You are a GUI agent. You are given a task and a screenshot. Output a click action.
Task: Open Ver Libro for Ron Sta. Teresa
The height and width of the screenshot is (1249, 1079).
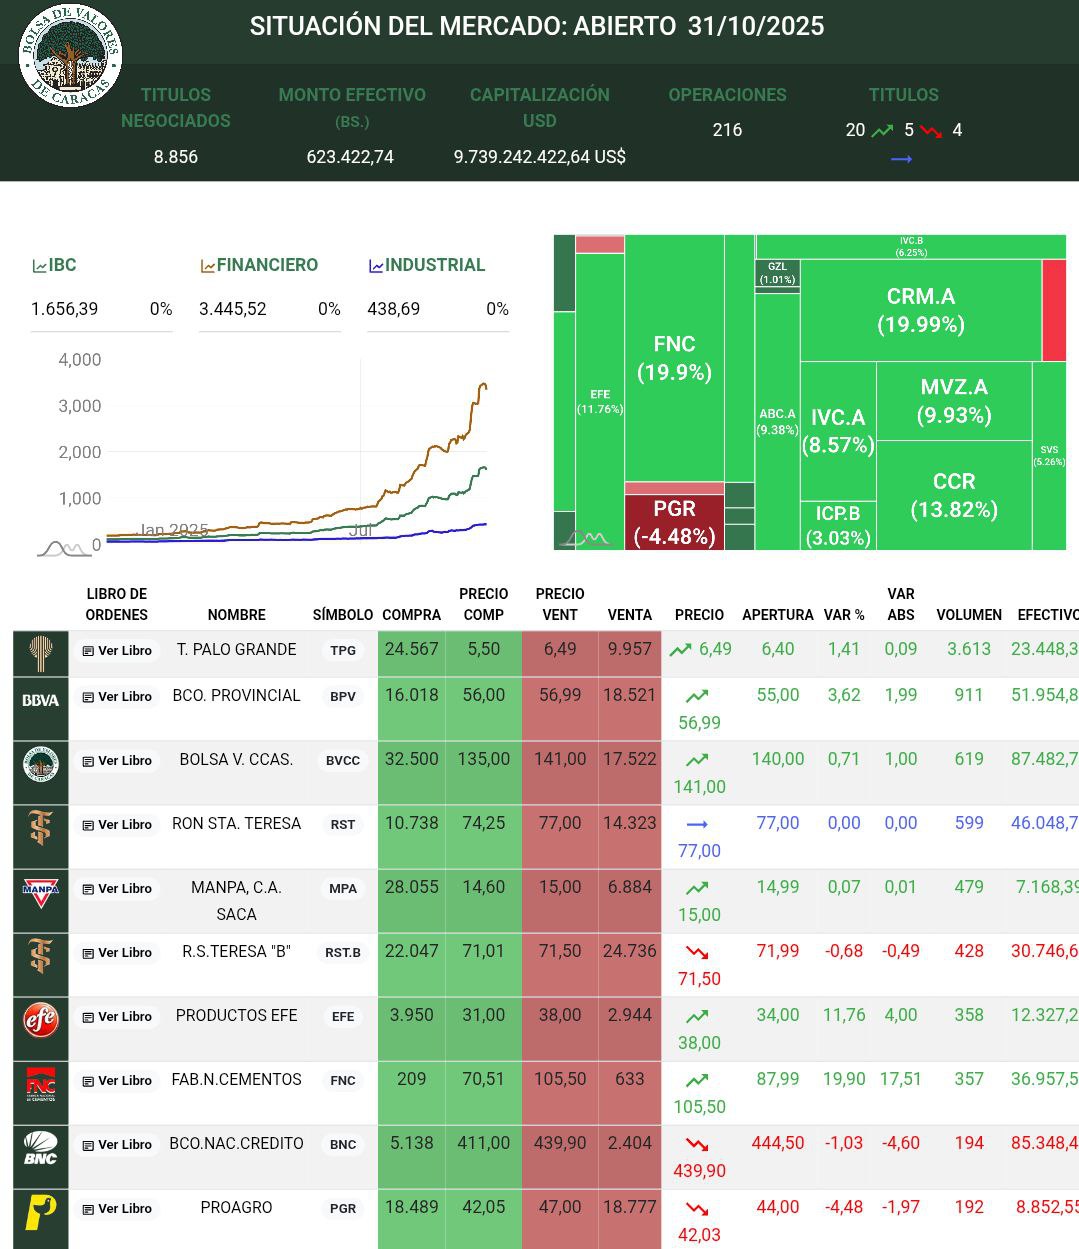point(117,825)
